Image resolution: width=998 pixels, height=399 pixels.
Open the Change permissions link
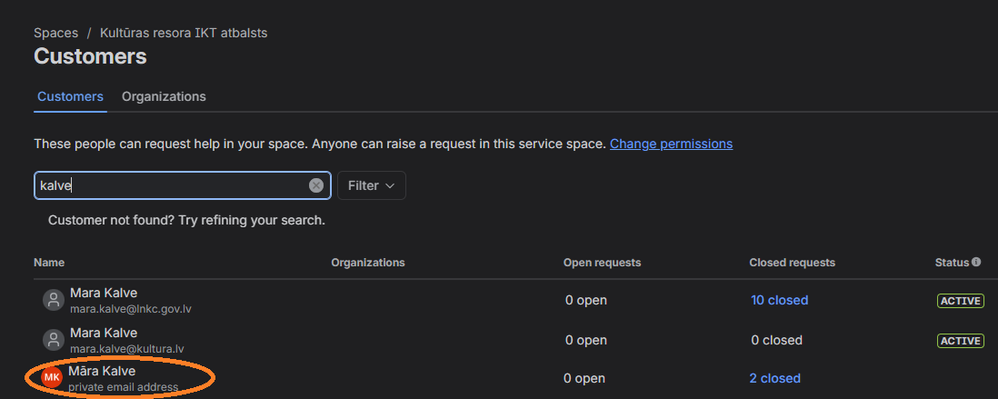pyautogui.click(x=671, y=144)
